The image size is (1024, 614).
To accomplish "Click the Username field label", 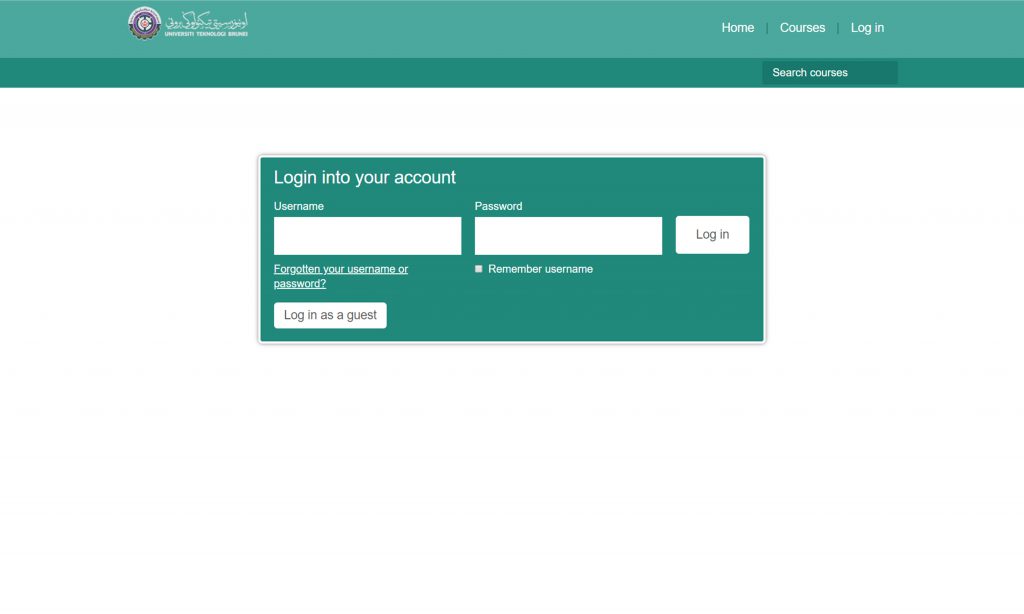I will 299,206.
